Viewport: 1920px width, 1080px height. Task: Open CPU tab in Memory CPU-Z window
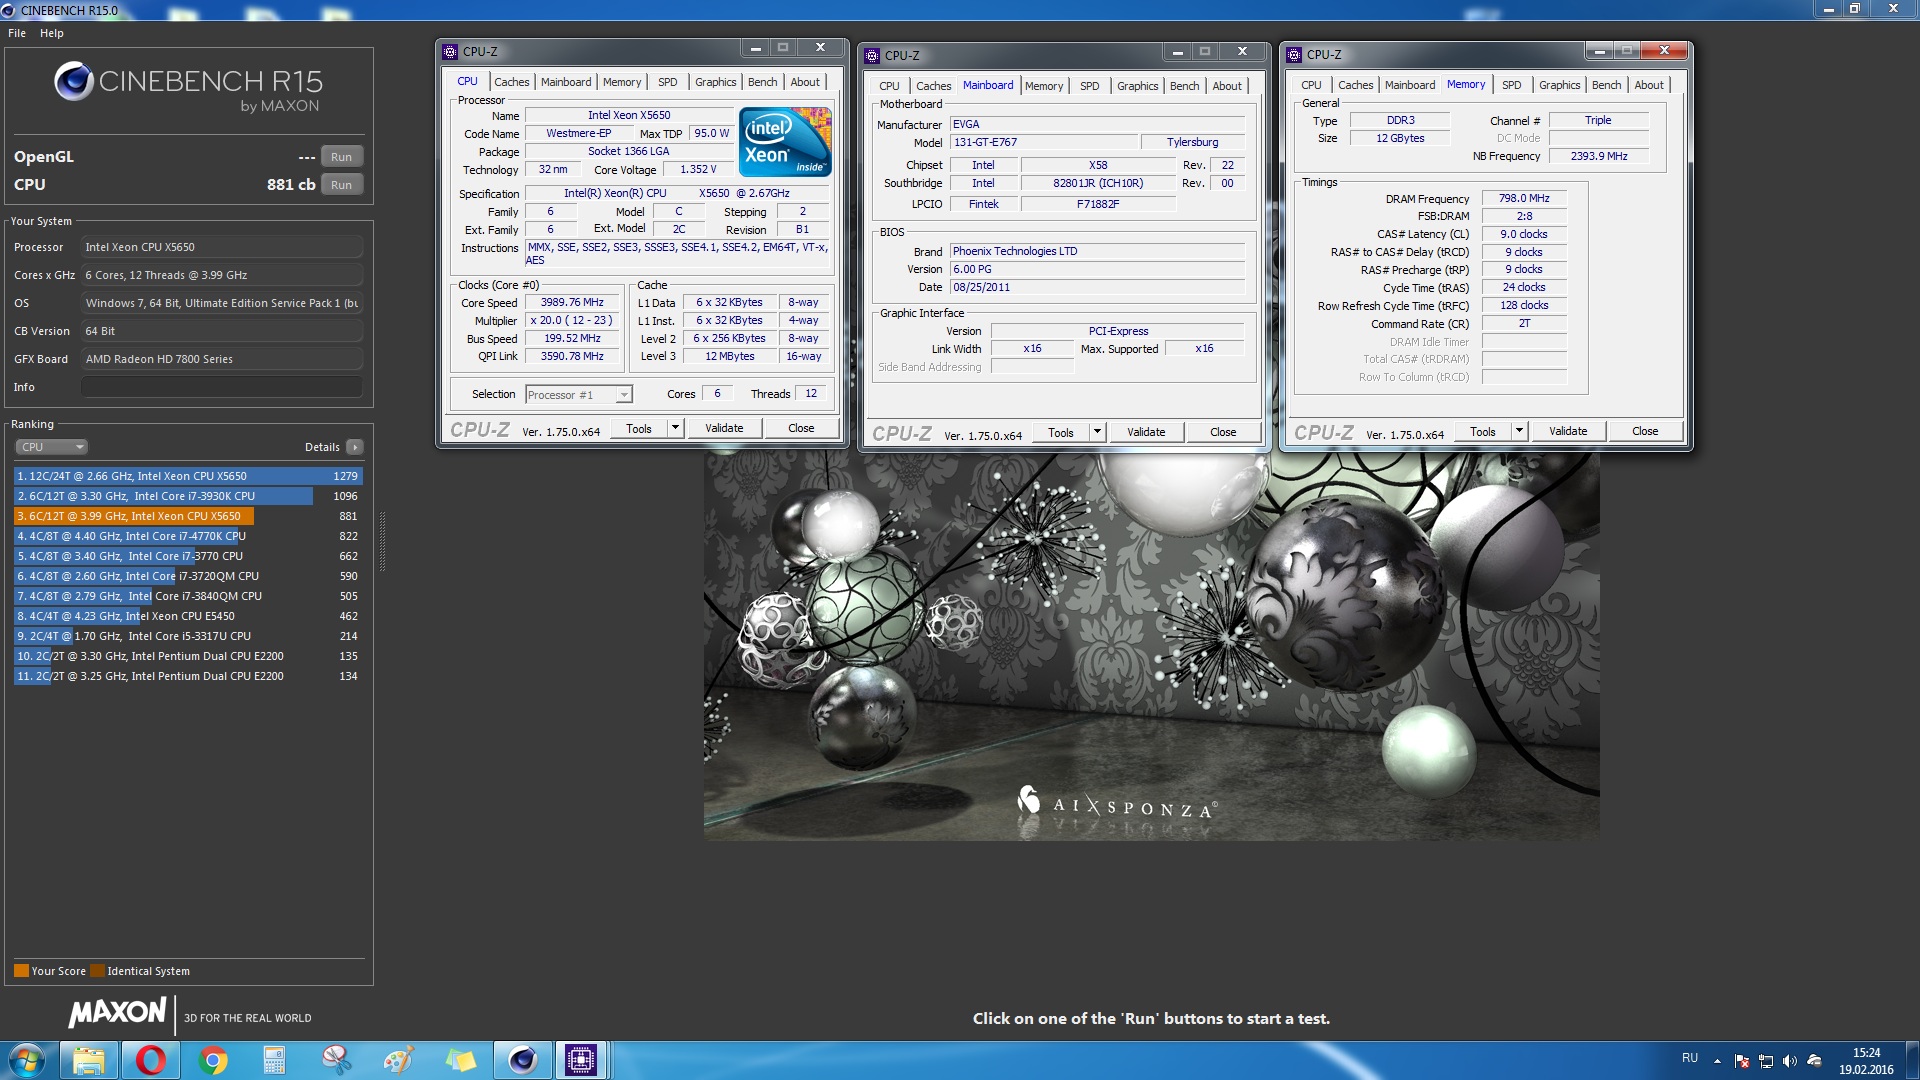tap(1311, 85)
